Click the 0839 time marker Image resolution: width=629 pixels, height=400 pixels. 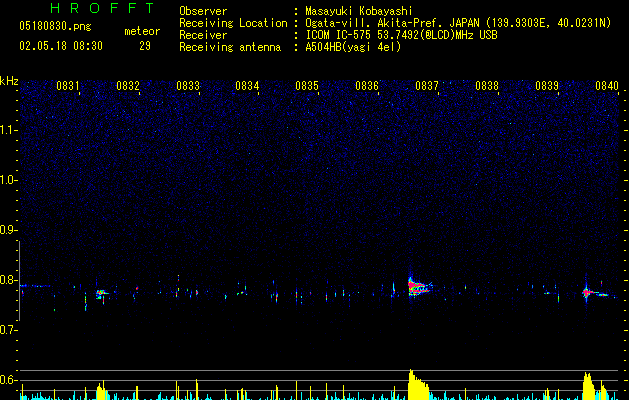click(547, 86)
